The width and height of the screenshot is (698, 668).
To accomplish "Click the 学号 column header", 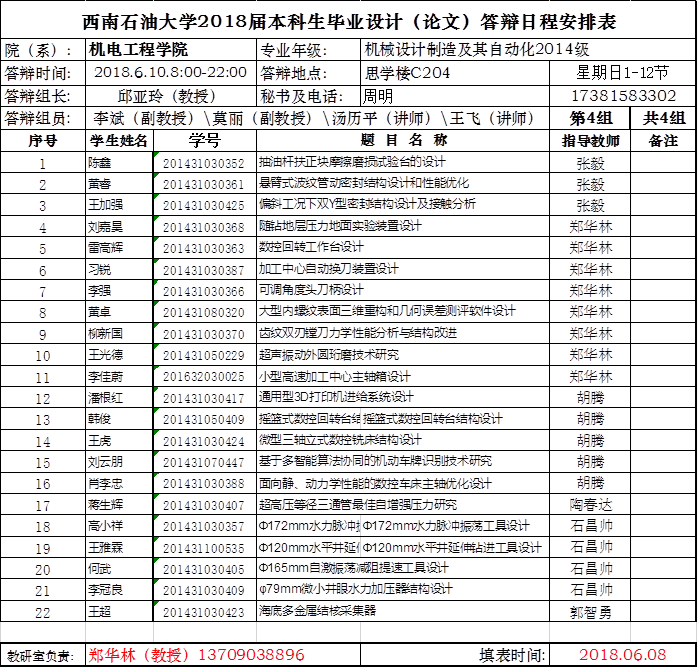I will [x=203, y=140].
